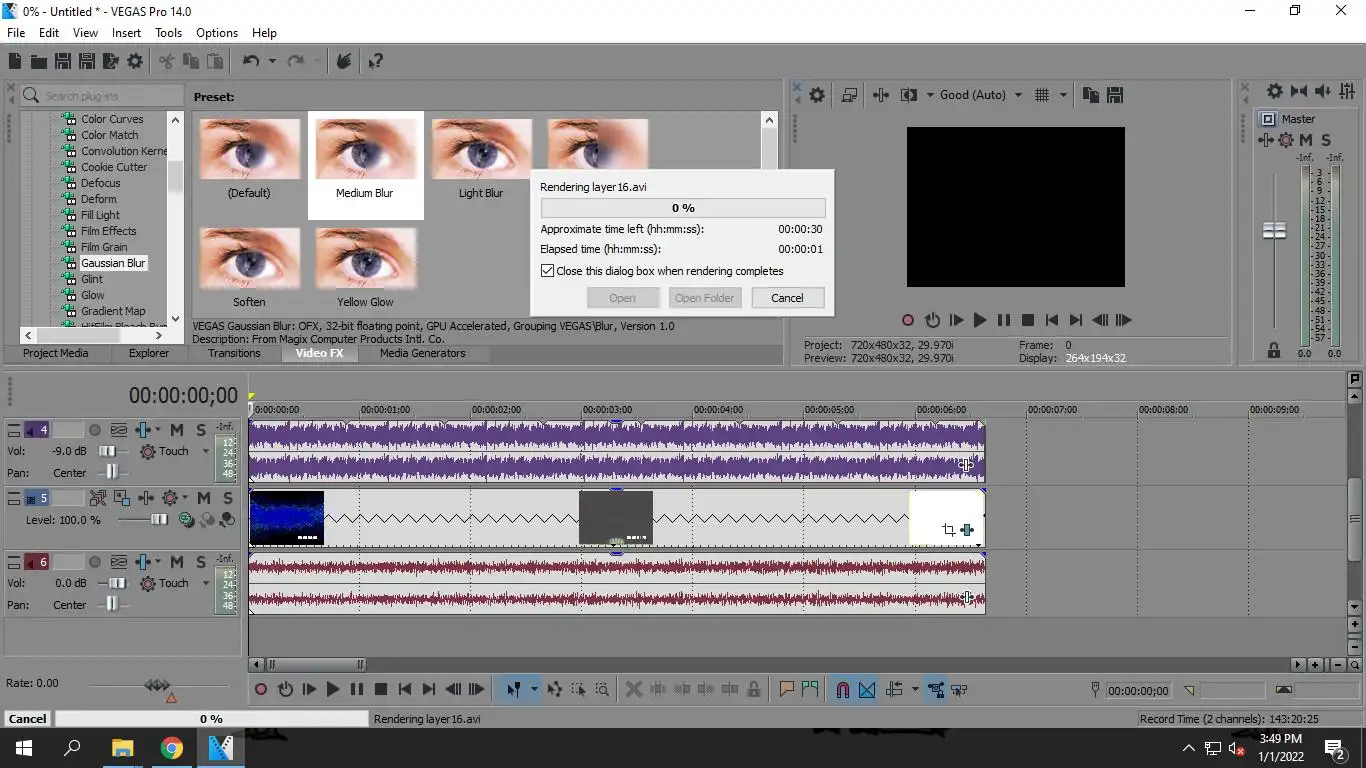Click the Render As icon in toolbar
This screenshot has width=1366, height=768.
click(111, 61)
